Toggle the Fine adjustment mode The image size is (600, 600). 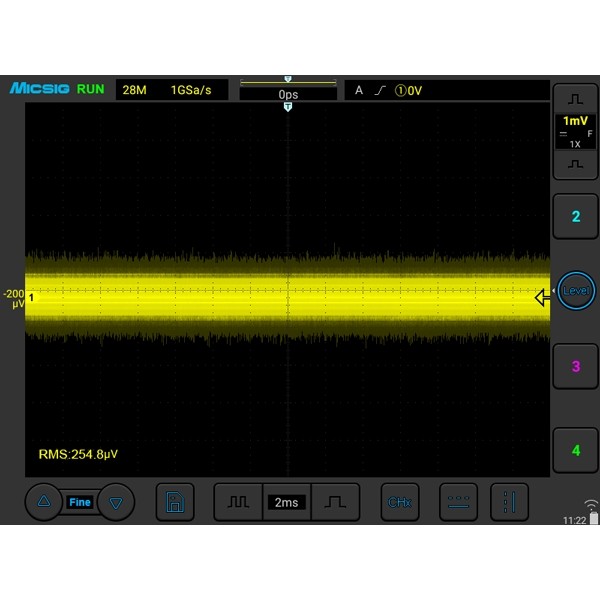(80, 502)
